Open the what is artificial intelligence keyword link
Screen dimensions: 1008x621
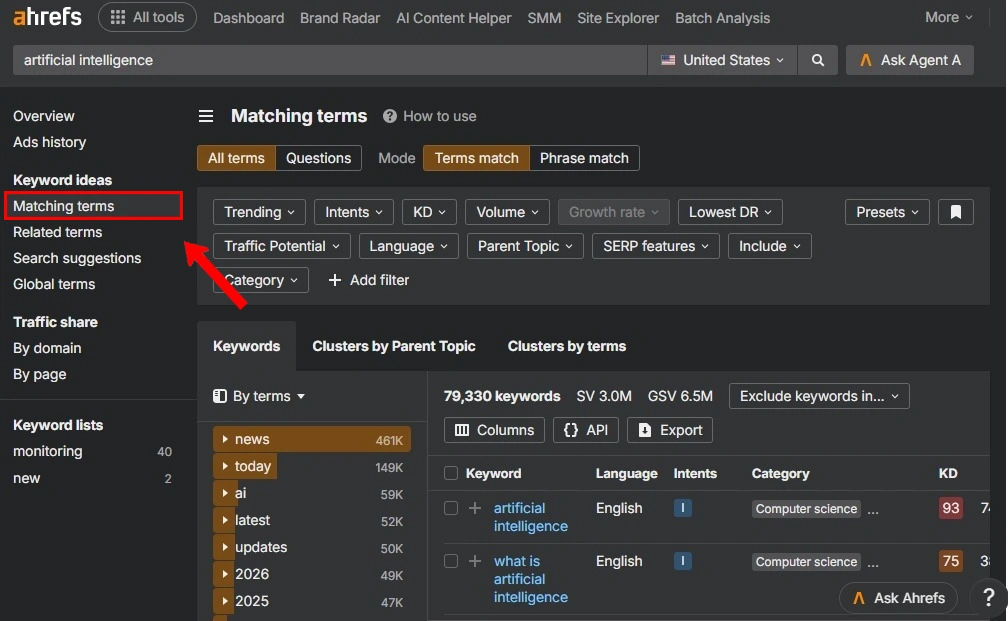pos(530,579)
